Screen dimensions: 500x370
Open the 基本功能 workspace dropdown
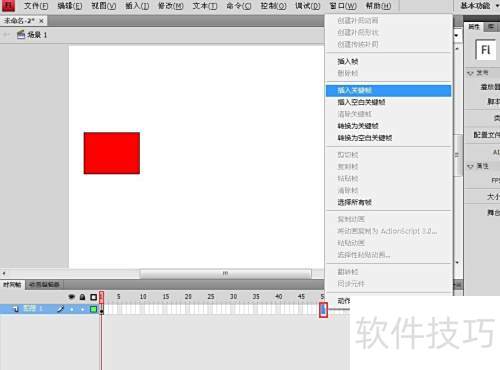479,6
